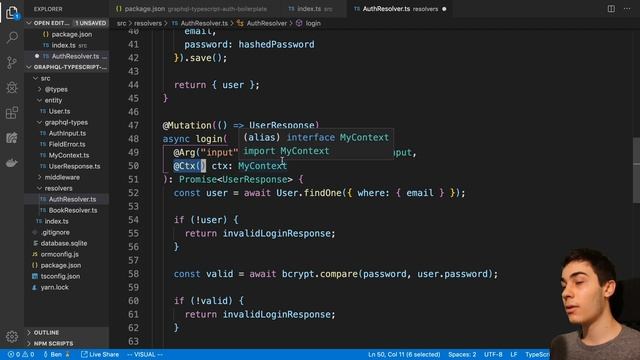Screen dimensions: 640x360
Task: Split the editor with the split icon
Action: click(x=611, y=9)
